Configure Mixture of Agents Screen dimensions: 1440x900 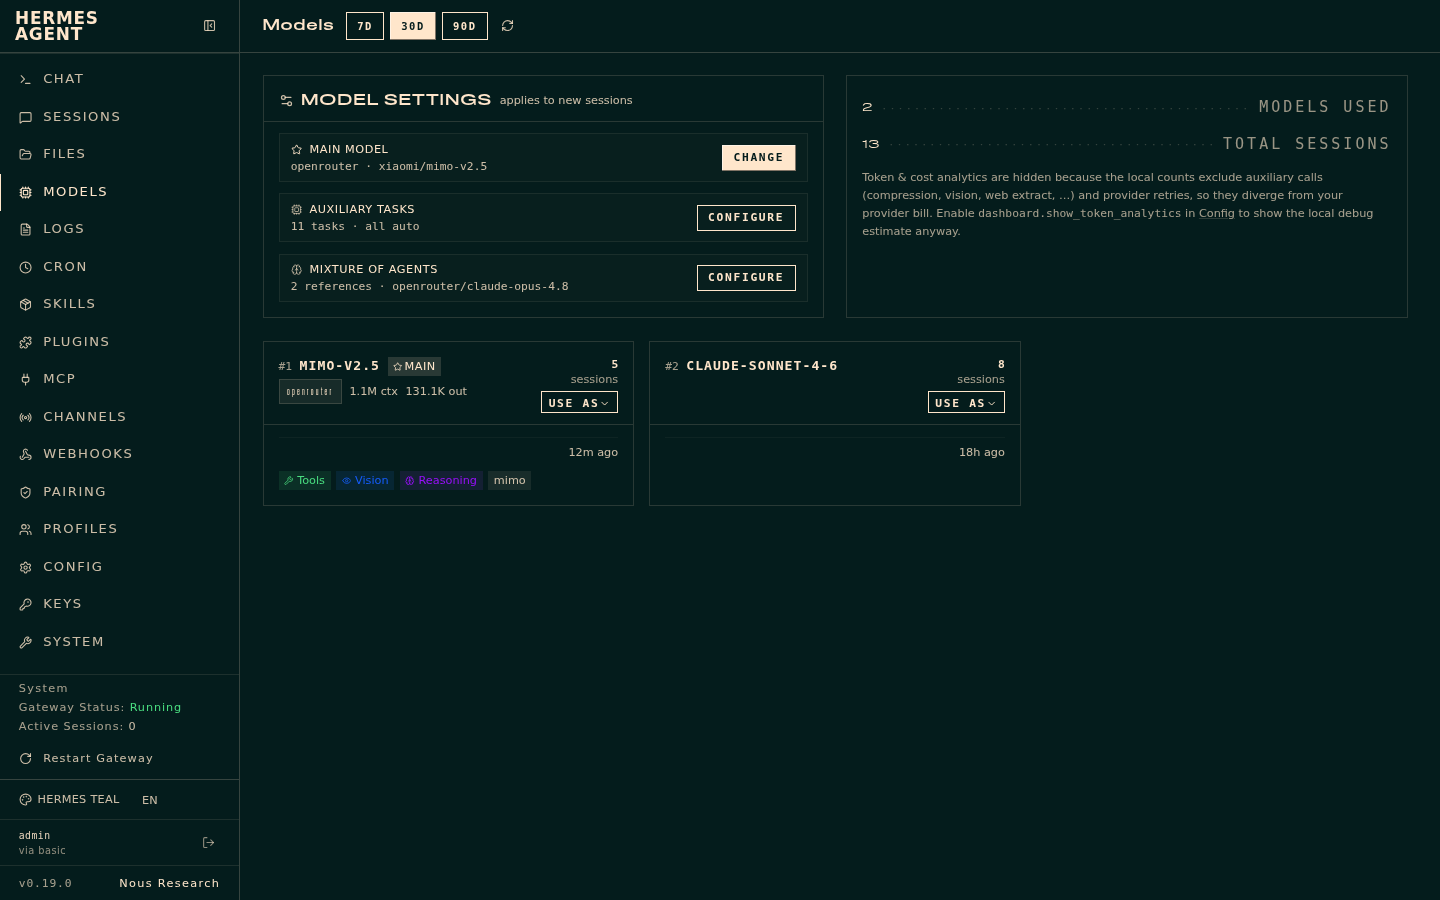(x=746, y=278)
